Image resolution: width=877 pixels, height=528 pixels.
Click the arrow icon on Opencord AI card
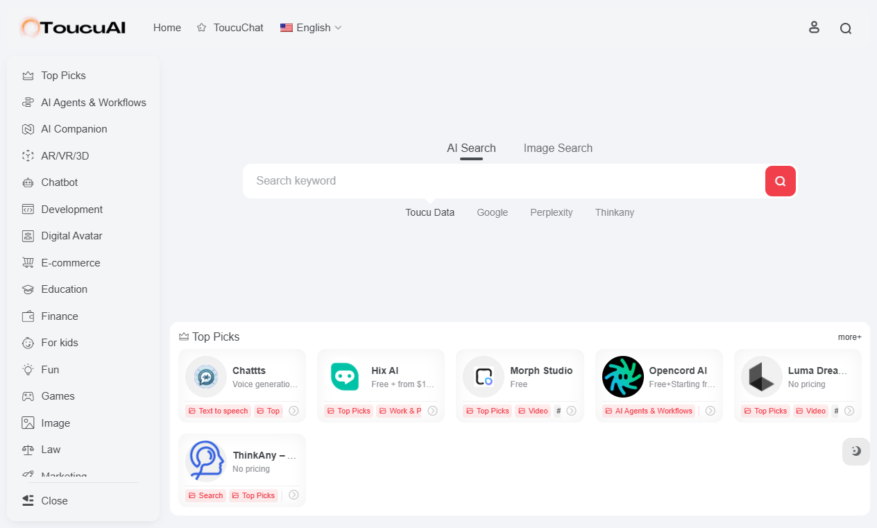[x=710, y=411]
